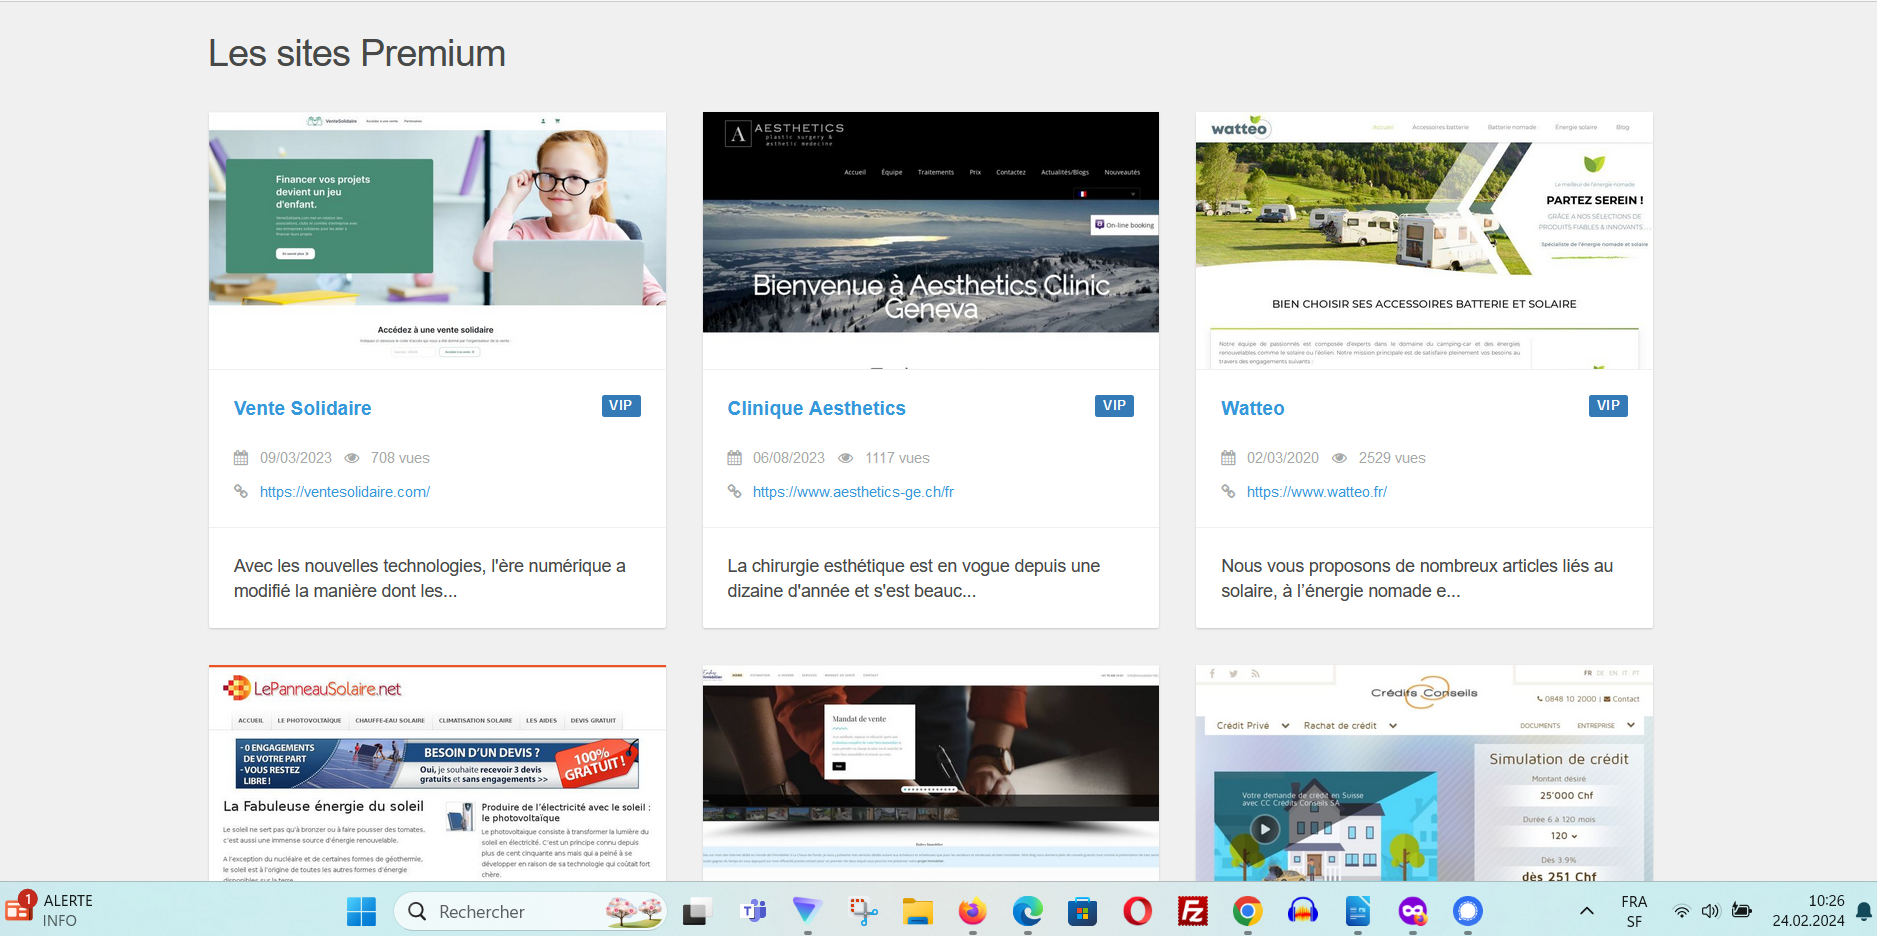Switch to Google Chrome in the taskbar

click(1247, 911)
